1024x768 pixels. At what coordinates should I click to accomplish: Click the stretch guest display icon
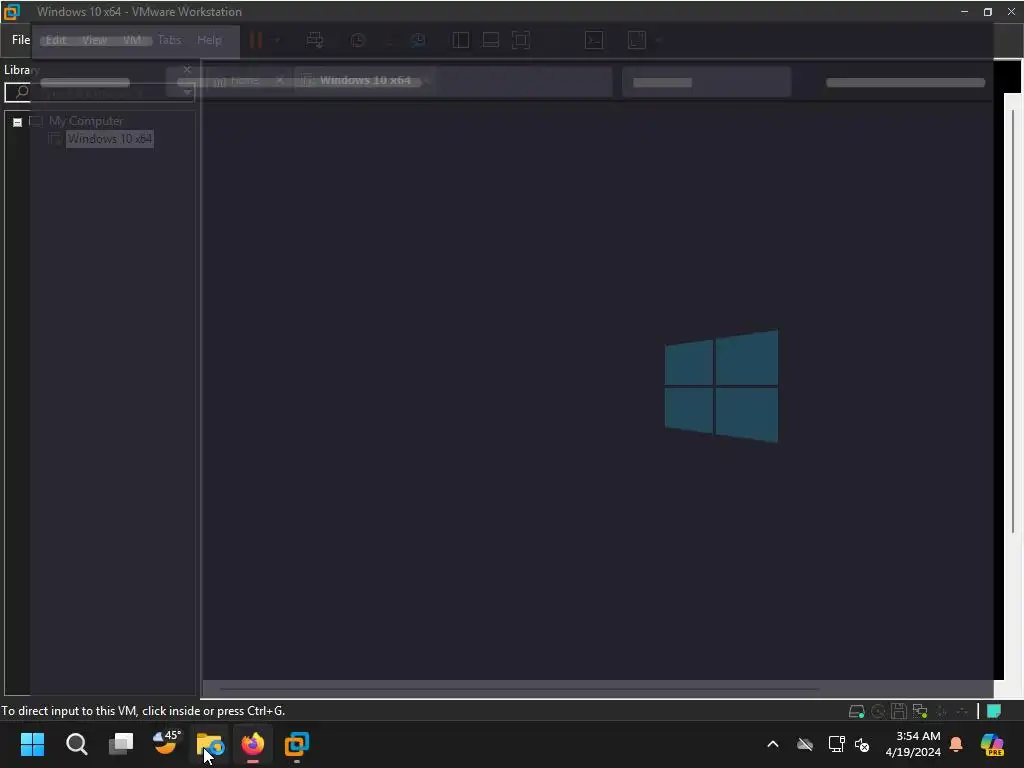(637, 40)
